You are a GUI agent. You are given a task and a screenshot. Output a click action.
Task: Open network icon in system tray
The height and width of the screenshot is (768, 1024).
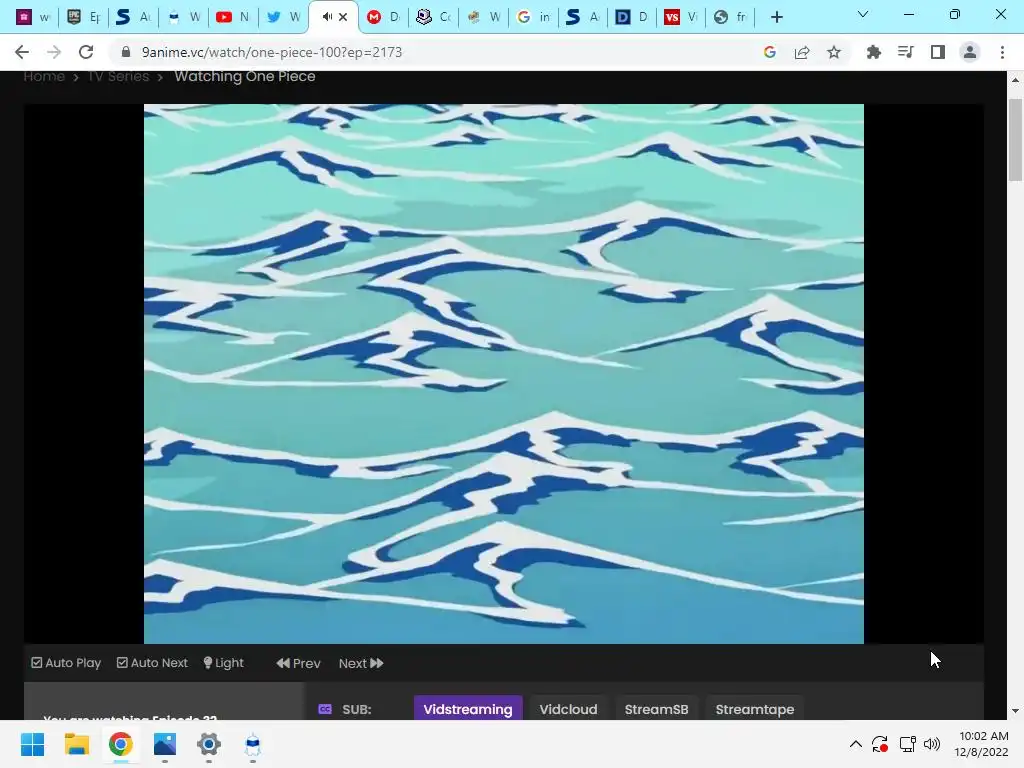click(x=907, y=744)
